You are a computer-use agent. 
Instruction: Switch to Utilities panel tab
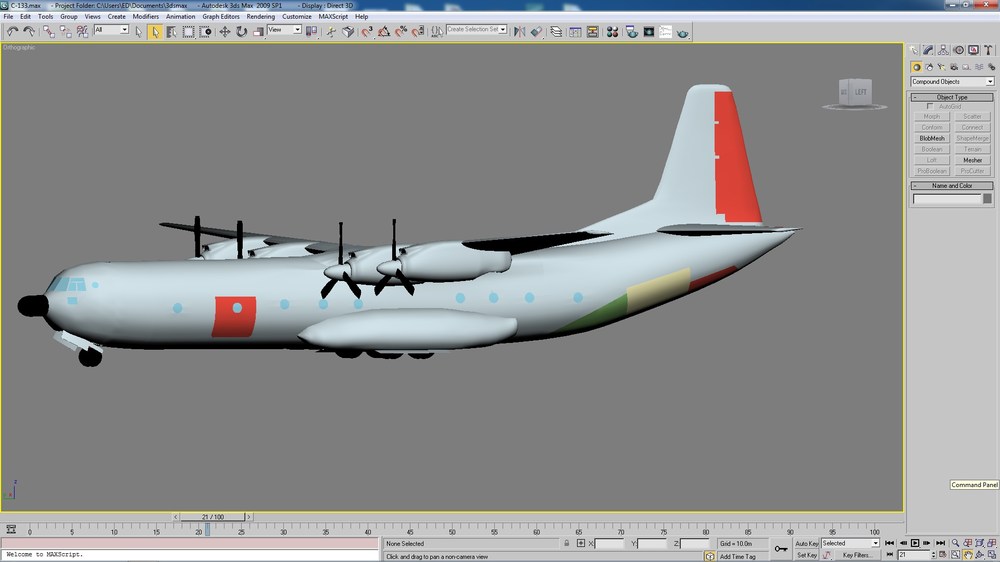tap(988, 50)
